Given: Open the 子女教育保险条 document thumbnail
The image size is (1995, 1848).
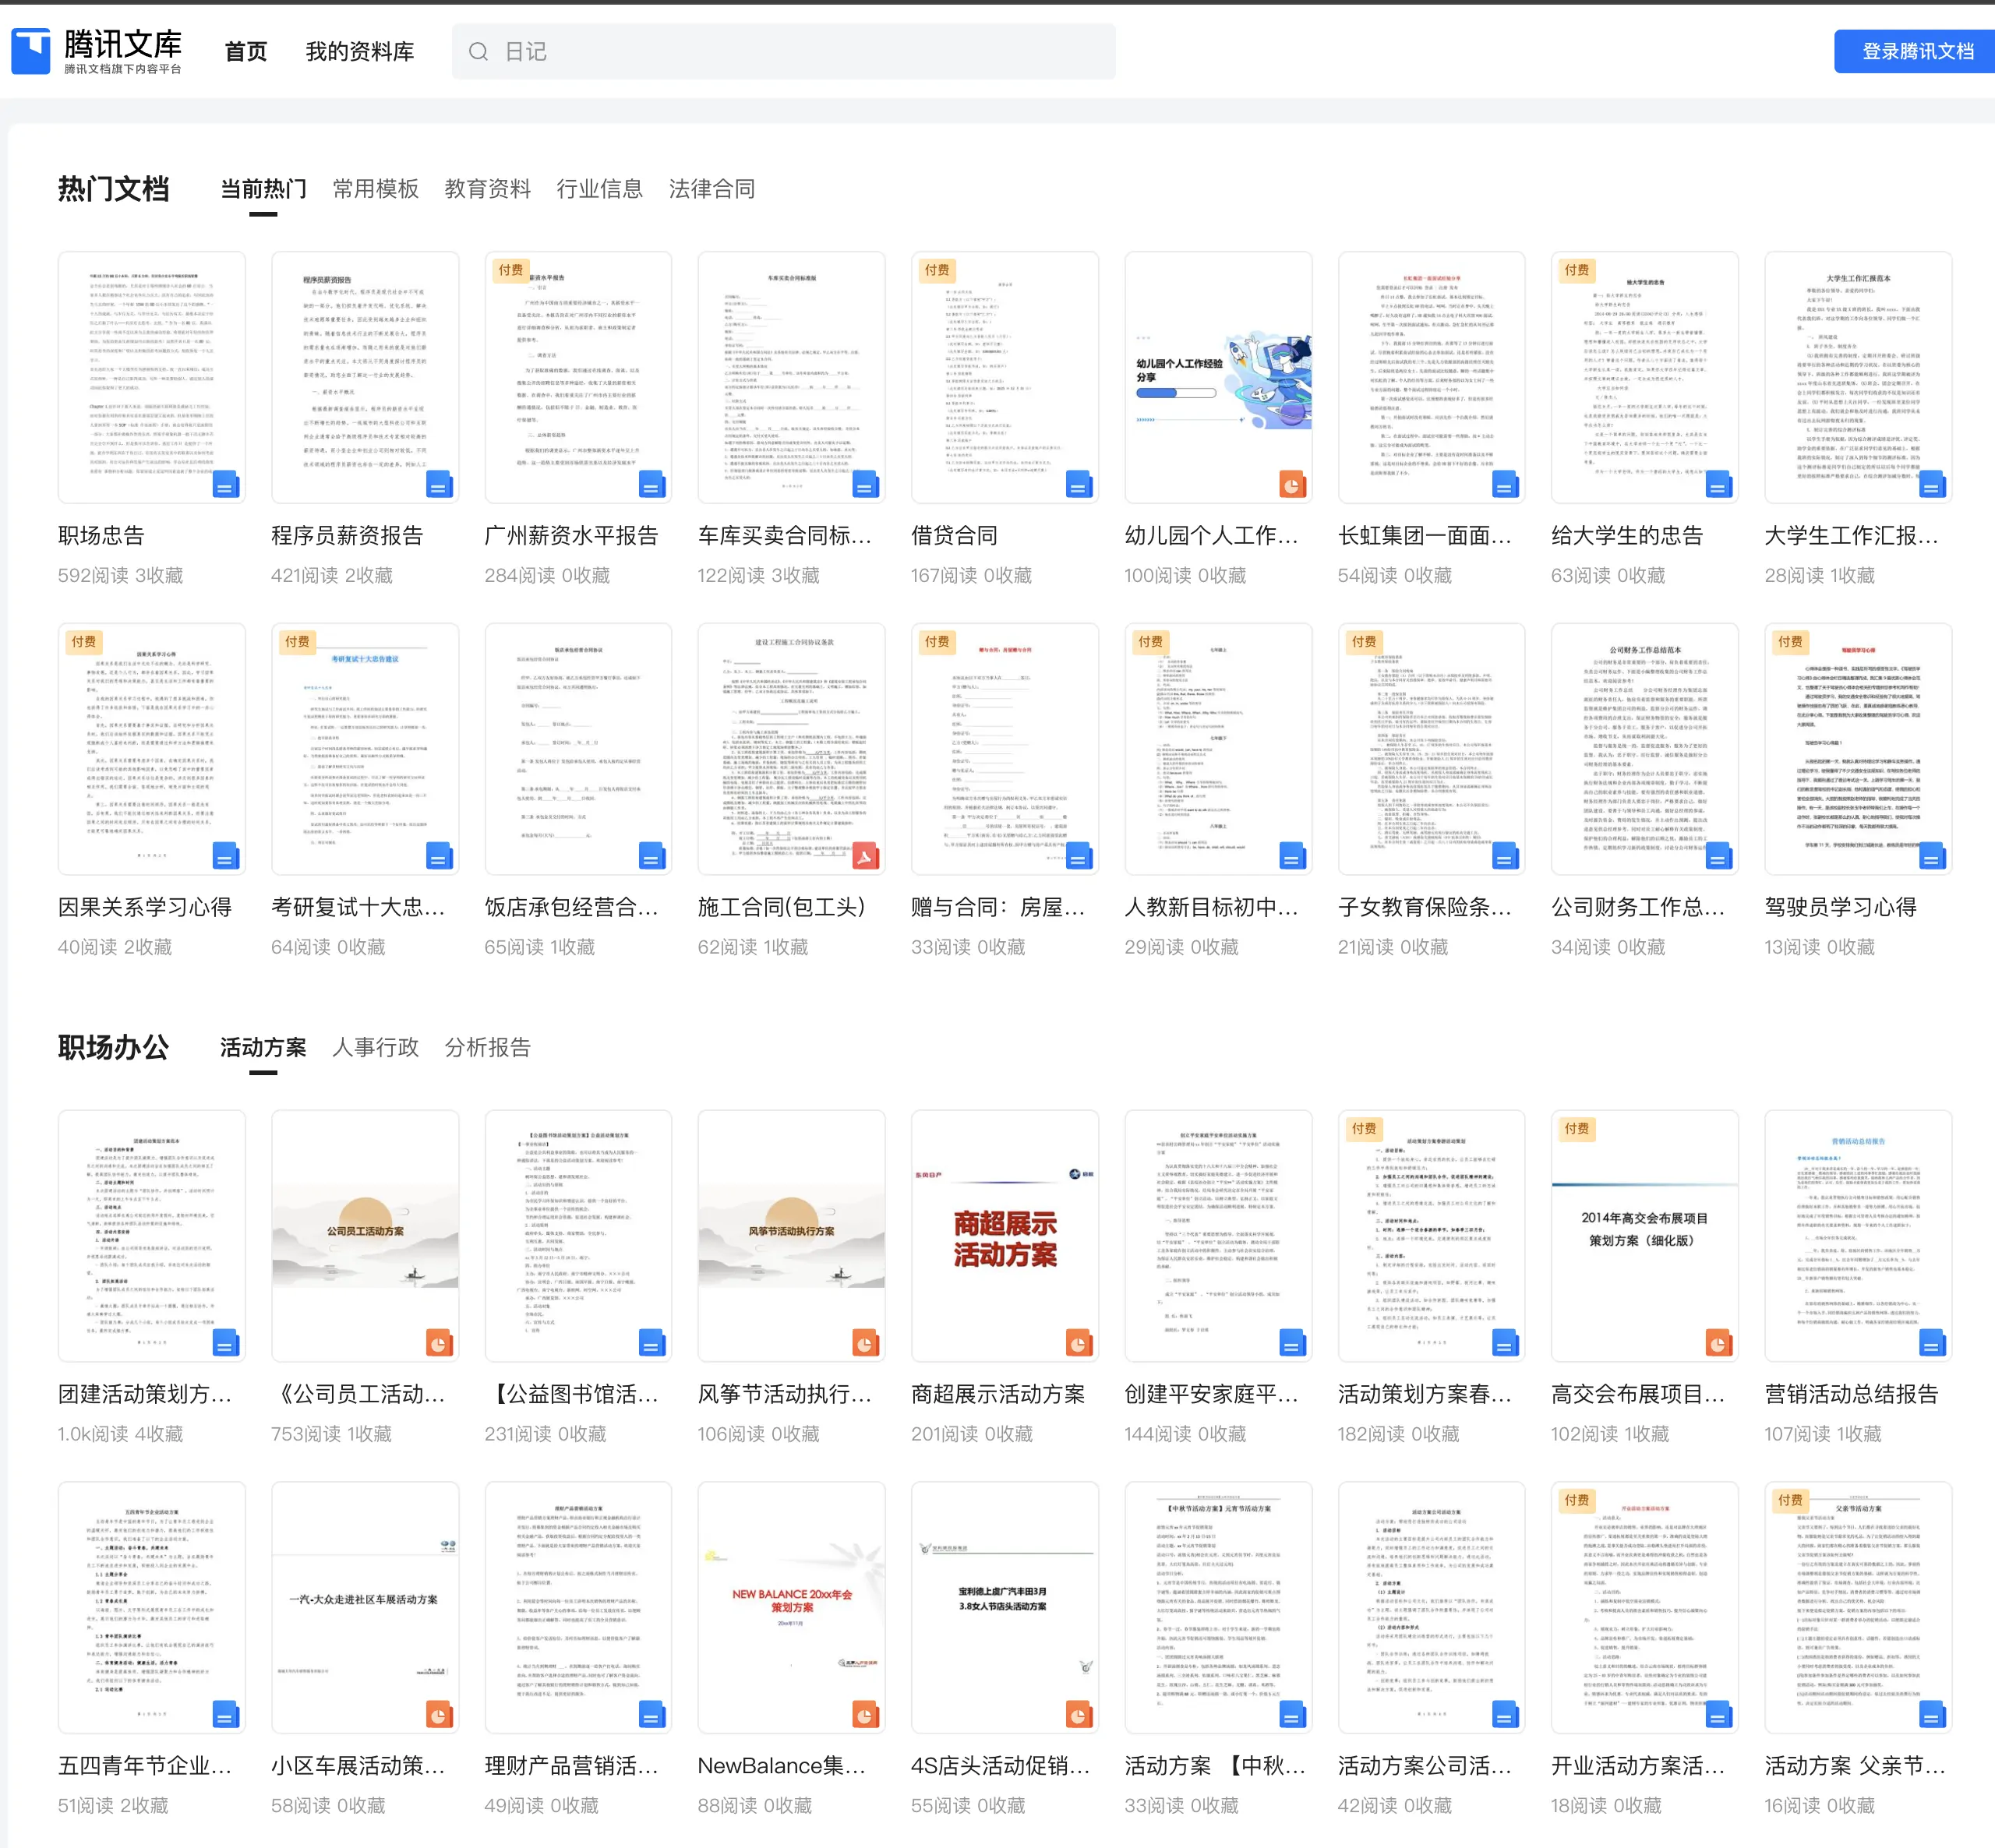Looking at the screenshot, I should pos(1431,749).
